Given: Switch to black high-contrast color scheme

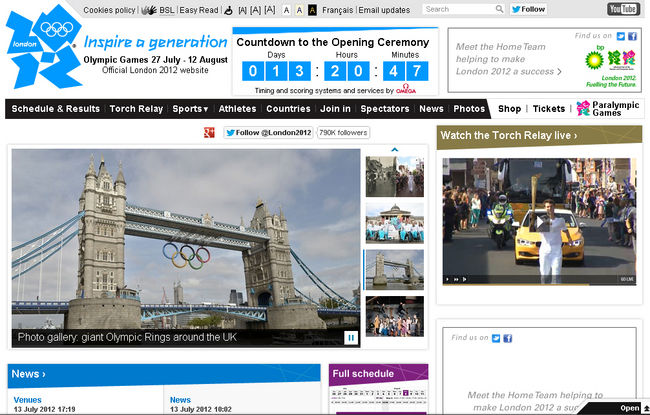Looking at the screenshot, I should [313, 10].
